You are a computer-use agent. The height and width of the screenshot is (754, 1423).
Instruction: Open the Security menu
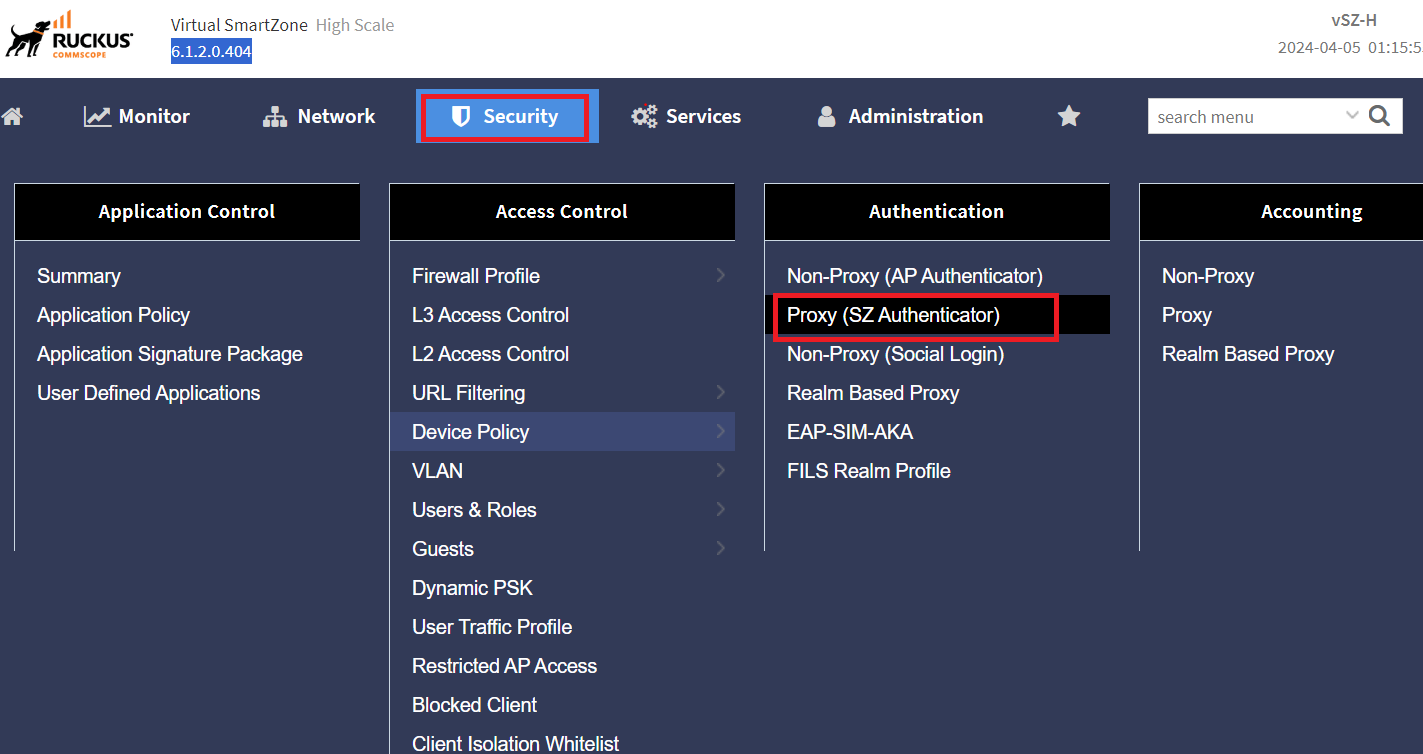[x=505, y=117]
